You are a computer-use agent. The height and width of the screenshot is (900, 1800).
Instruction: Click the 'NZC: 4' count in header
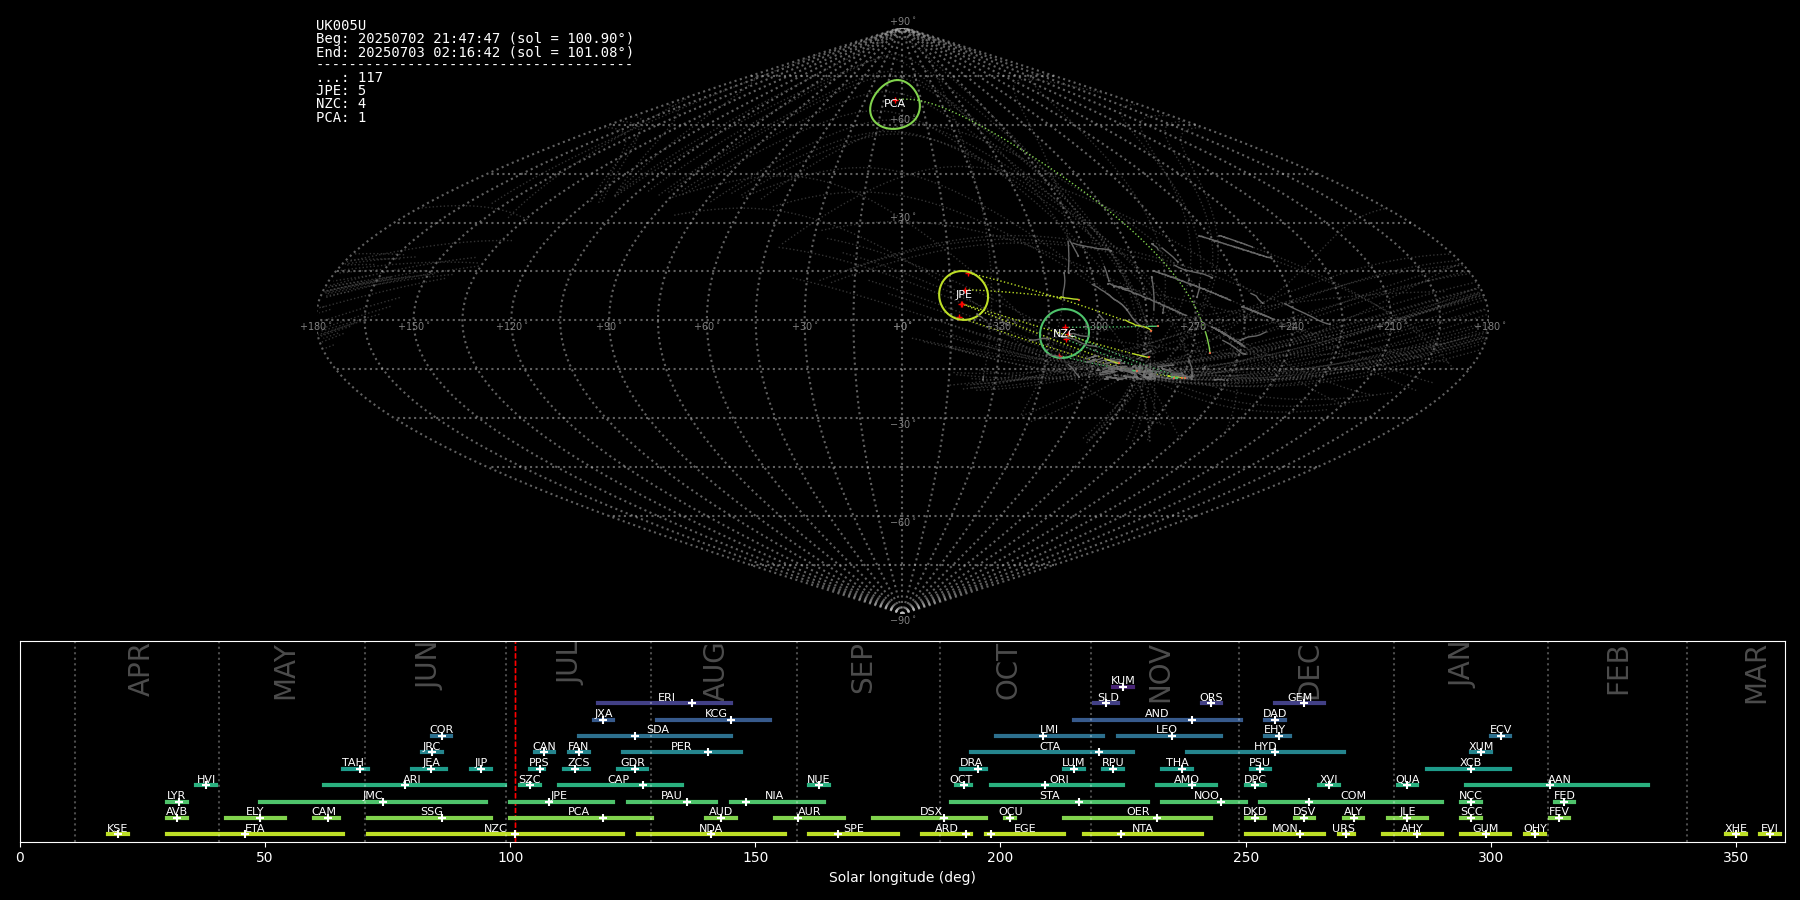pos(341,104)
